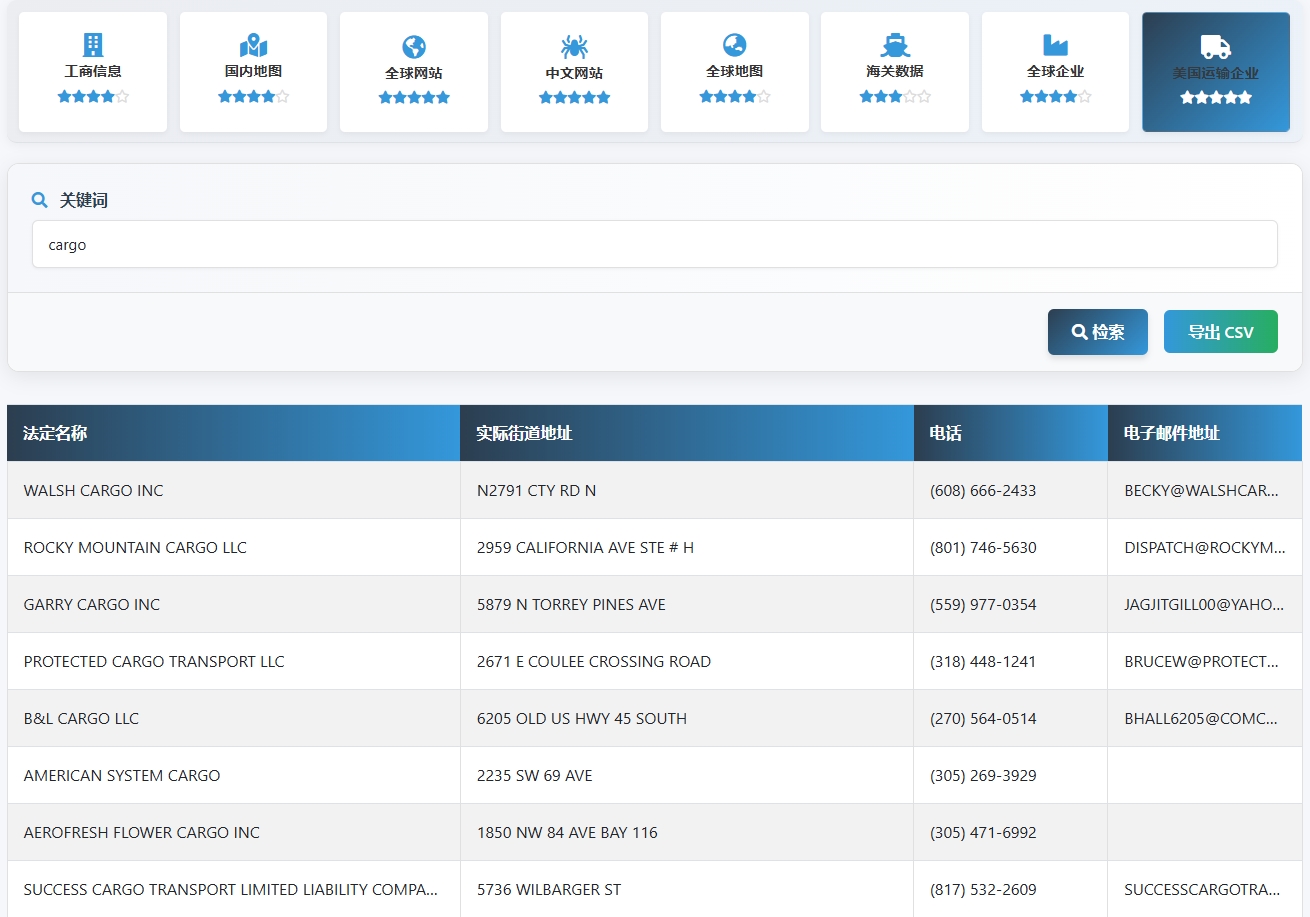
Task: Select AEROFRESH FLOWER CARGO INC cell
Action: coord(234,832)
